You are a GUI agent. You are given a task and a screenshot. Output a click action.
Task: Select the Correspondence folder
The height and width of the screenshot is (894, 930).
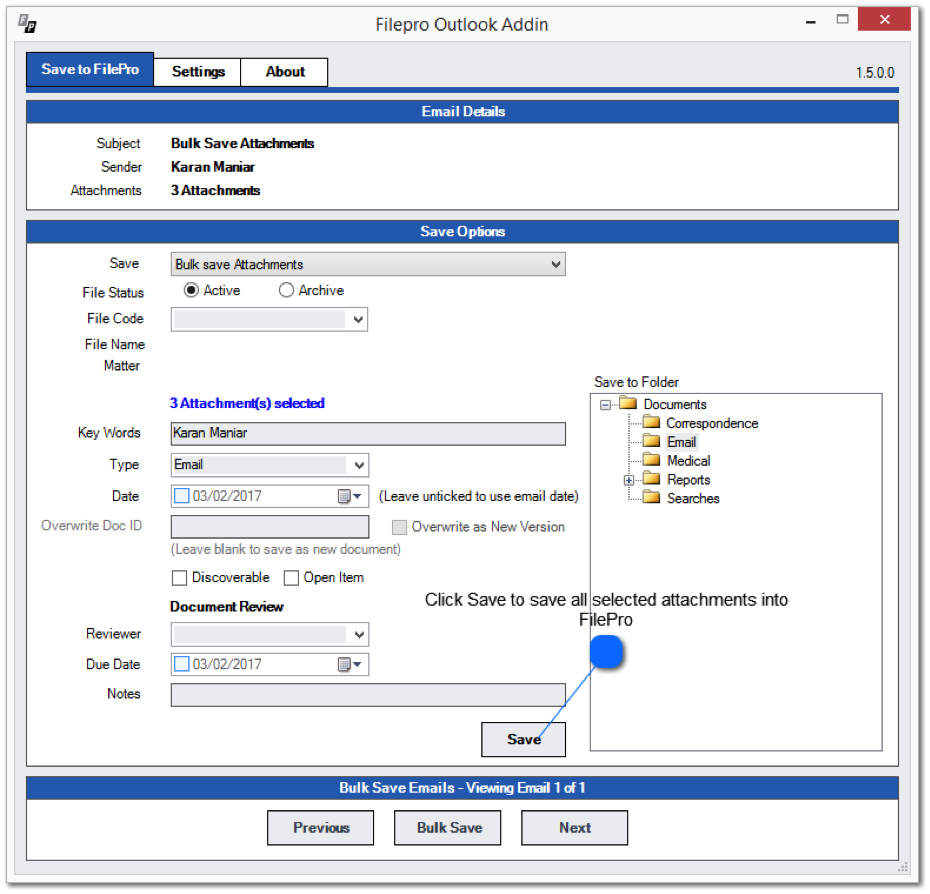[x=711, y=423]
